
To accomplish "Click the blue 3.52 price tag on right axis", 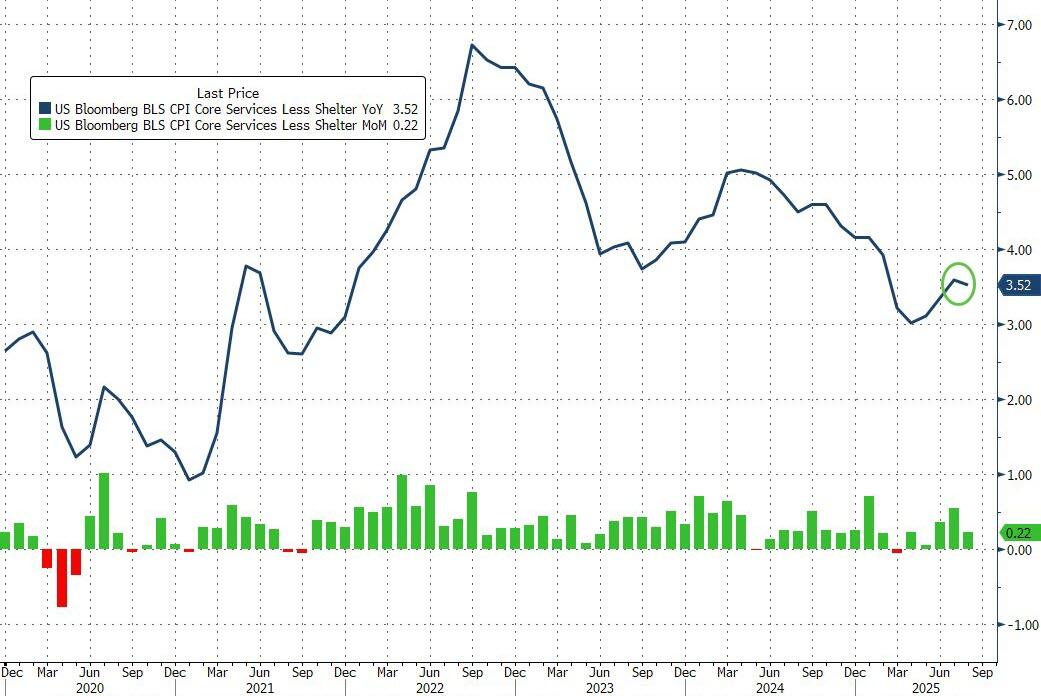I will [x=1018, y=285].
